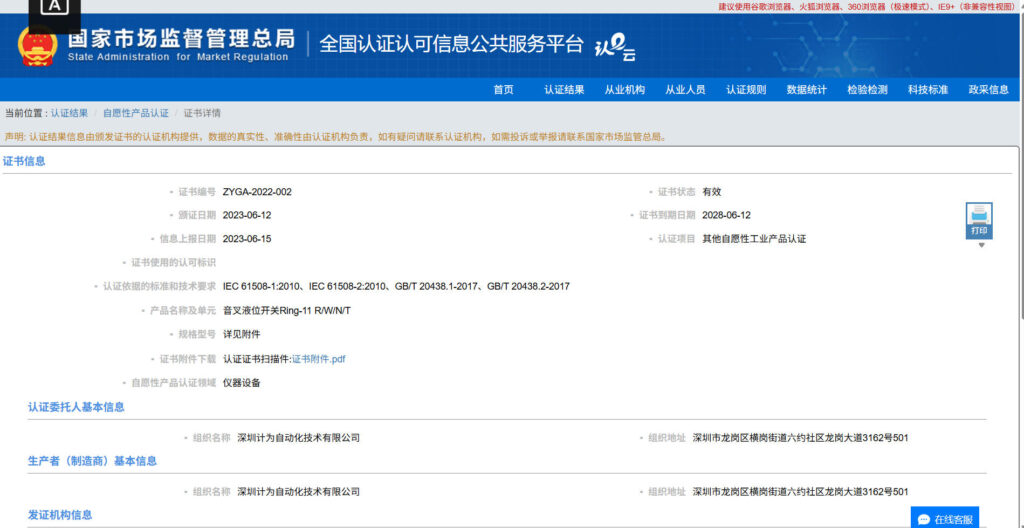Click the "A" icon at top-left corner

click(55, 8)
